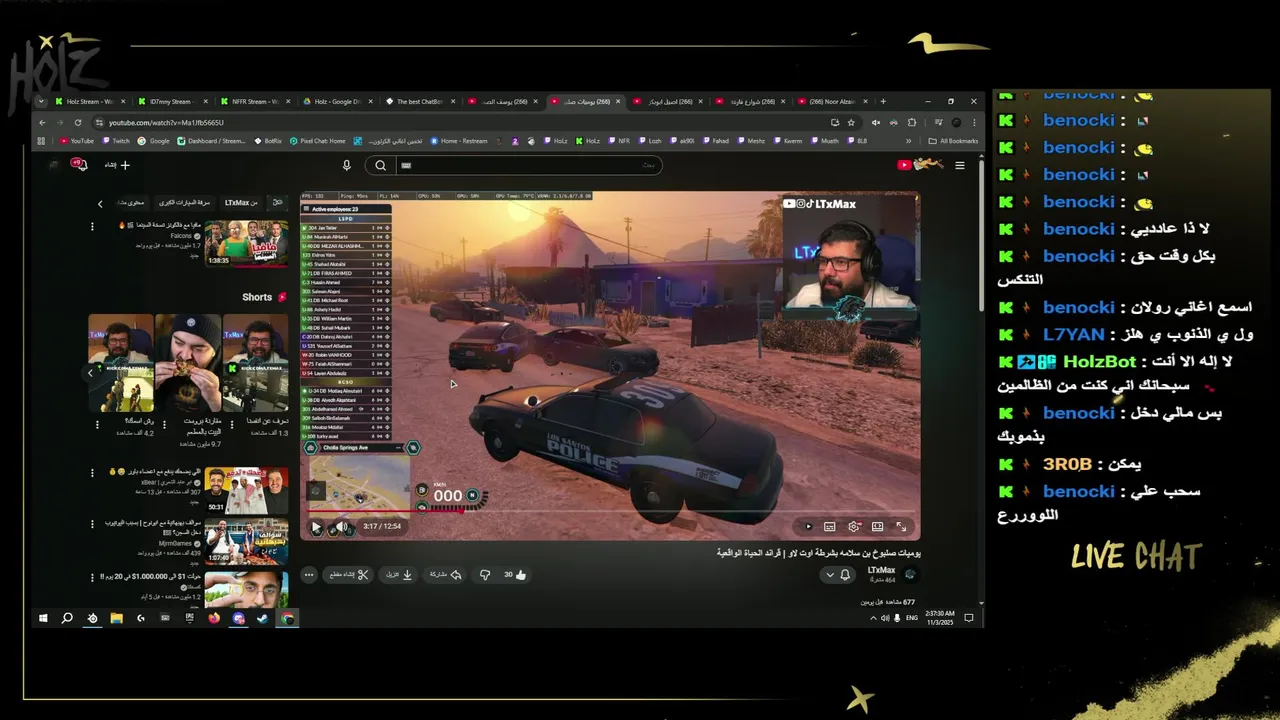
Task: Open the 50:31 xBear video thumbnail
Action: 246,490
